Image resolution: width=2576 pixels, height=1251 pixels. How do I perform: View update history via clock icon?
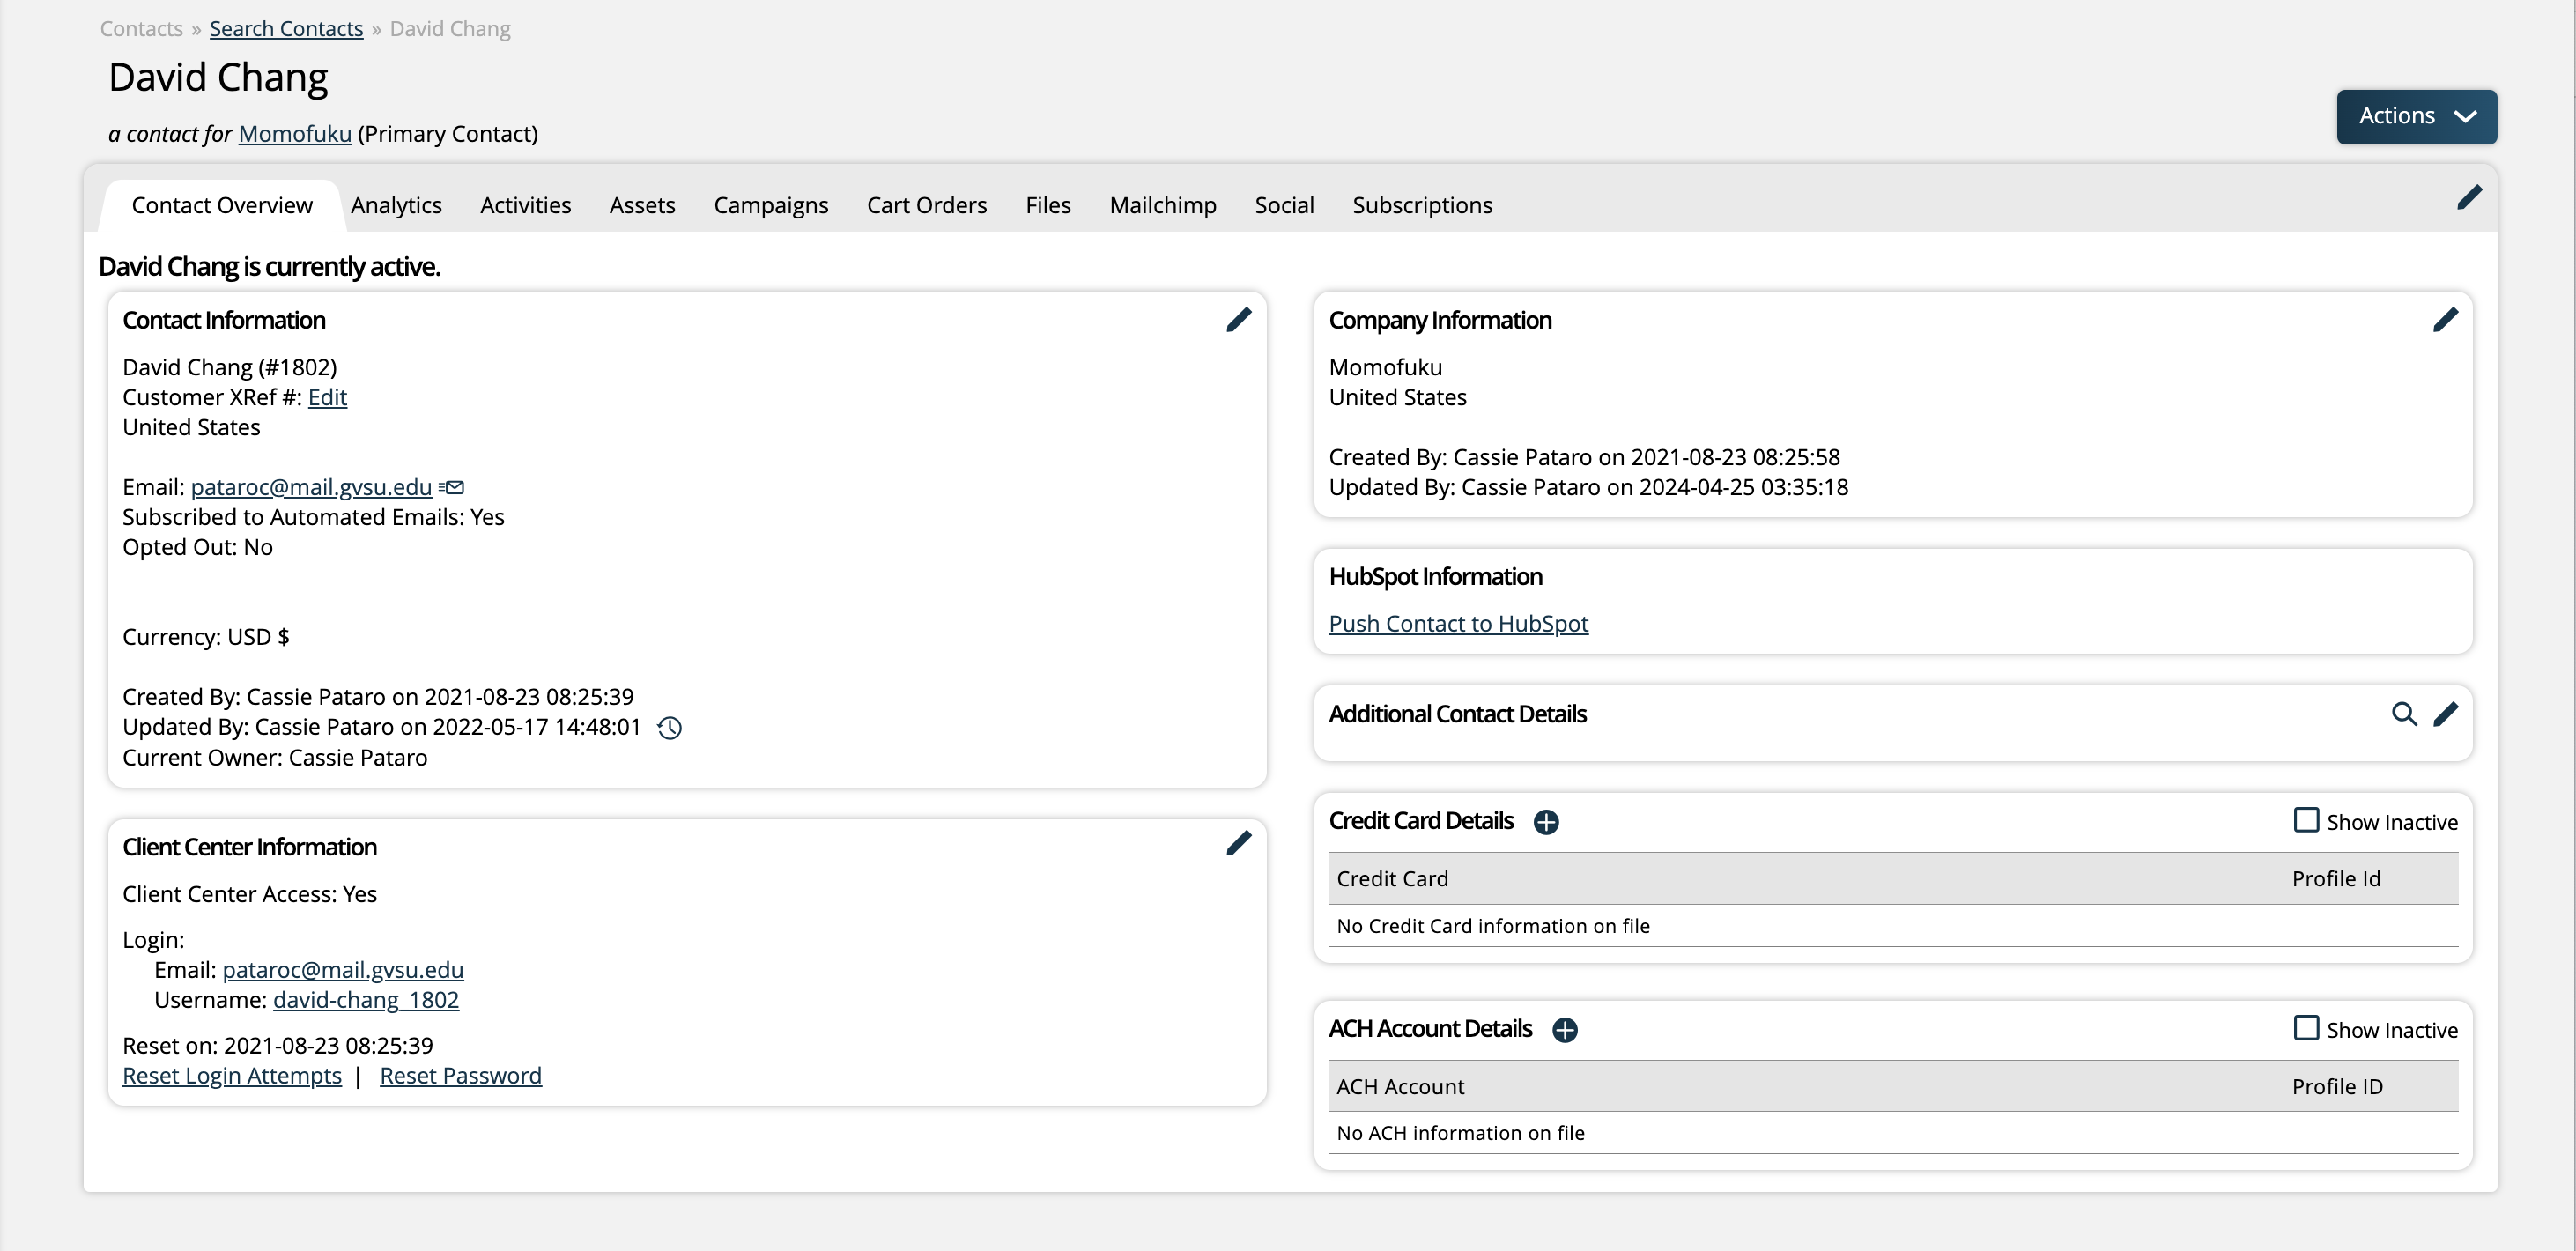(x=670, y=728)
